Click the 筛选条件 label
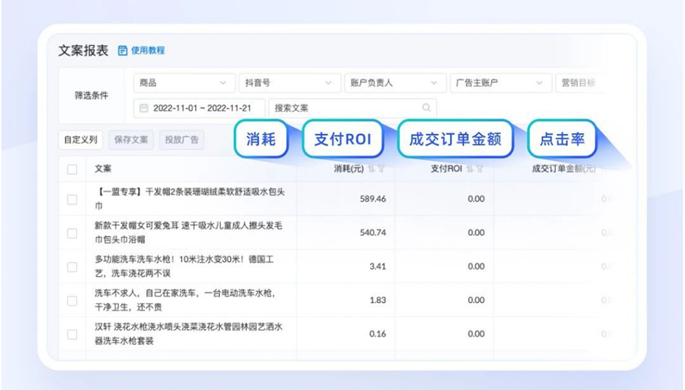The image size is (685, 390). [91, 96]
